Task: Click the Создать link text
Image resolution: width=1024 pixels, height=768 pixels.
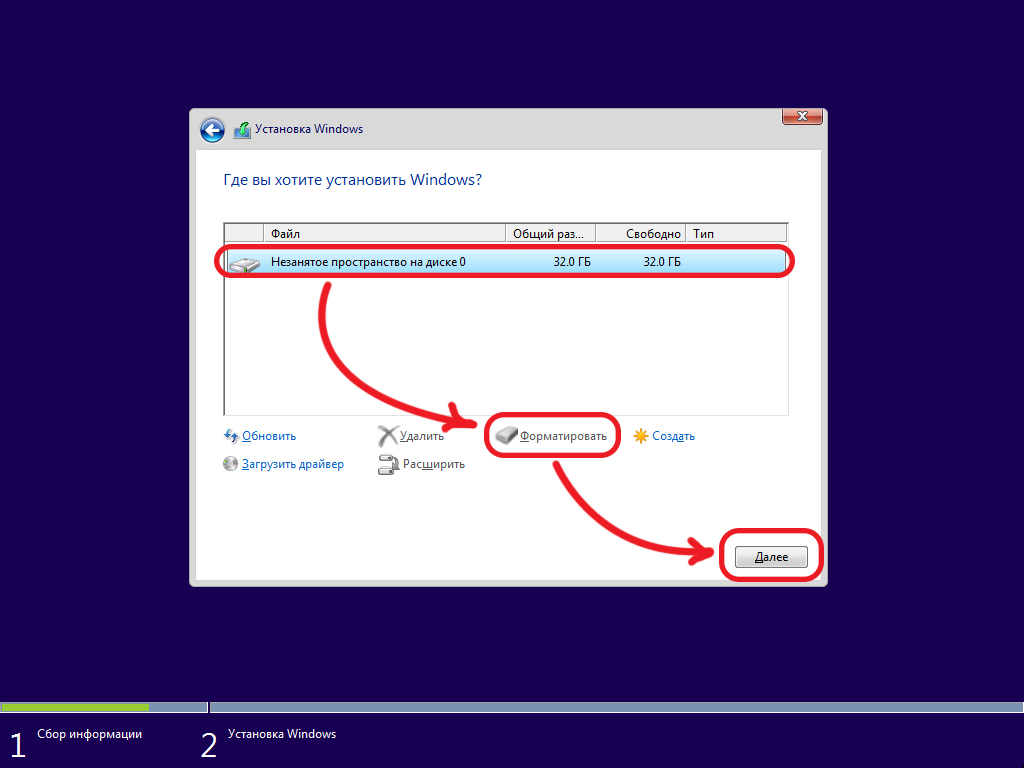Action: (673, 436)
